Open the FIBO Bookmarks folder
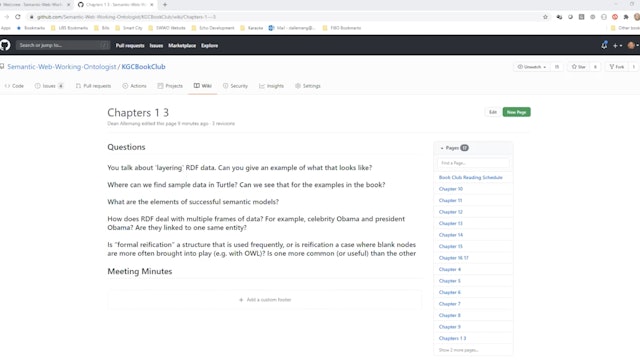Image resolution: width=640 pixels, height=360 pixels. point(342,28)
